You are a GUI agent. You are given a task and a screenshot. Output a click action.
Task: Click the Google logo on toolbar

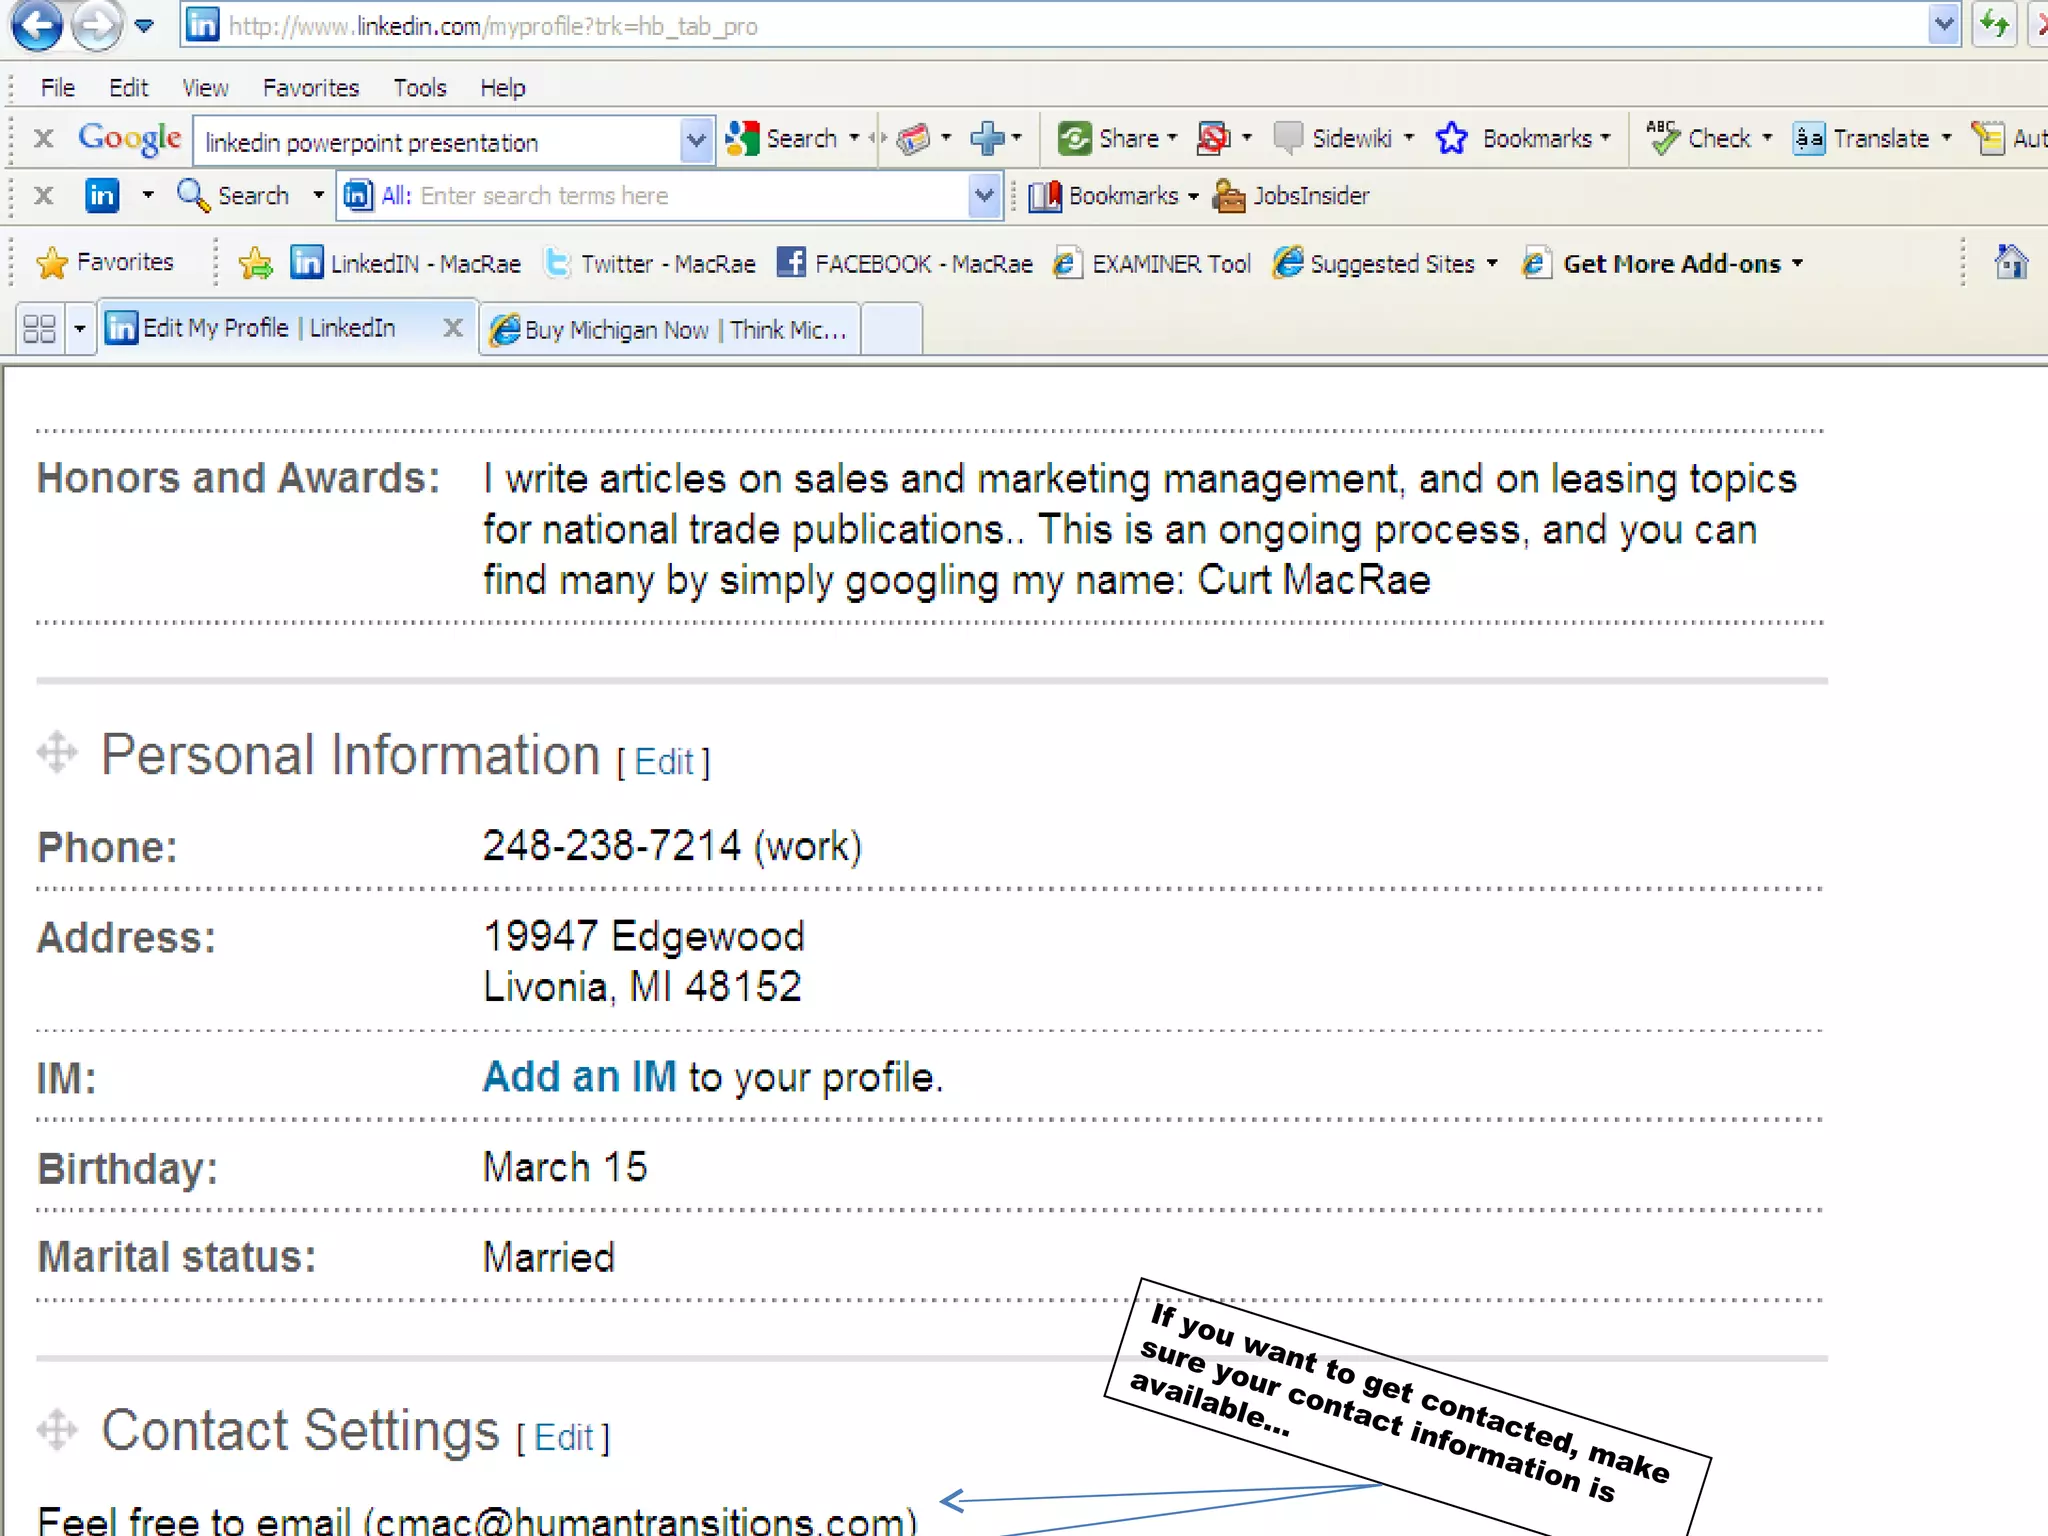pos(130,138)
